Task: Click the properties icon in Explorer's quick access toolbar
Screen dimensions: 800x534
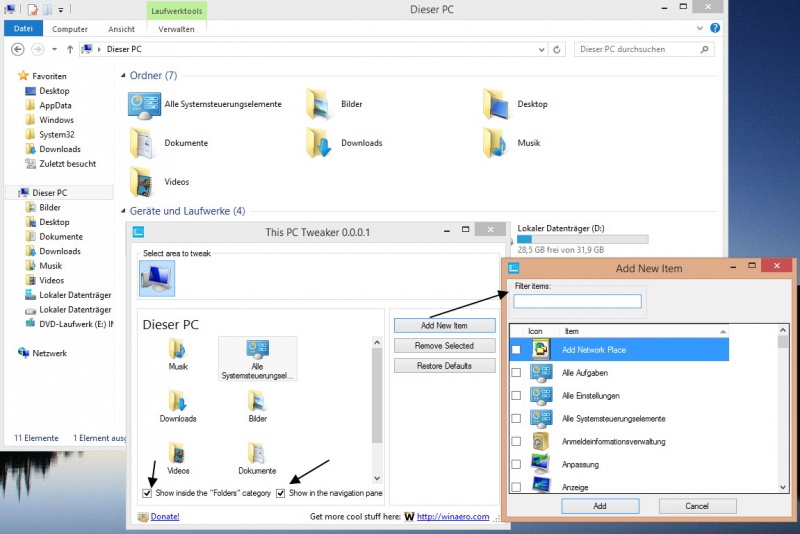Action: 33,9
